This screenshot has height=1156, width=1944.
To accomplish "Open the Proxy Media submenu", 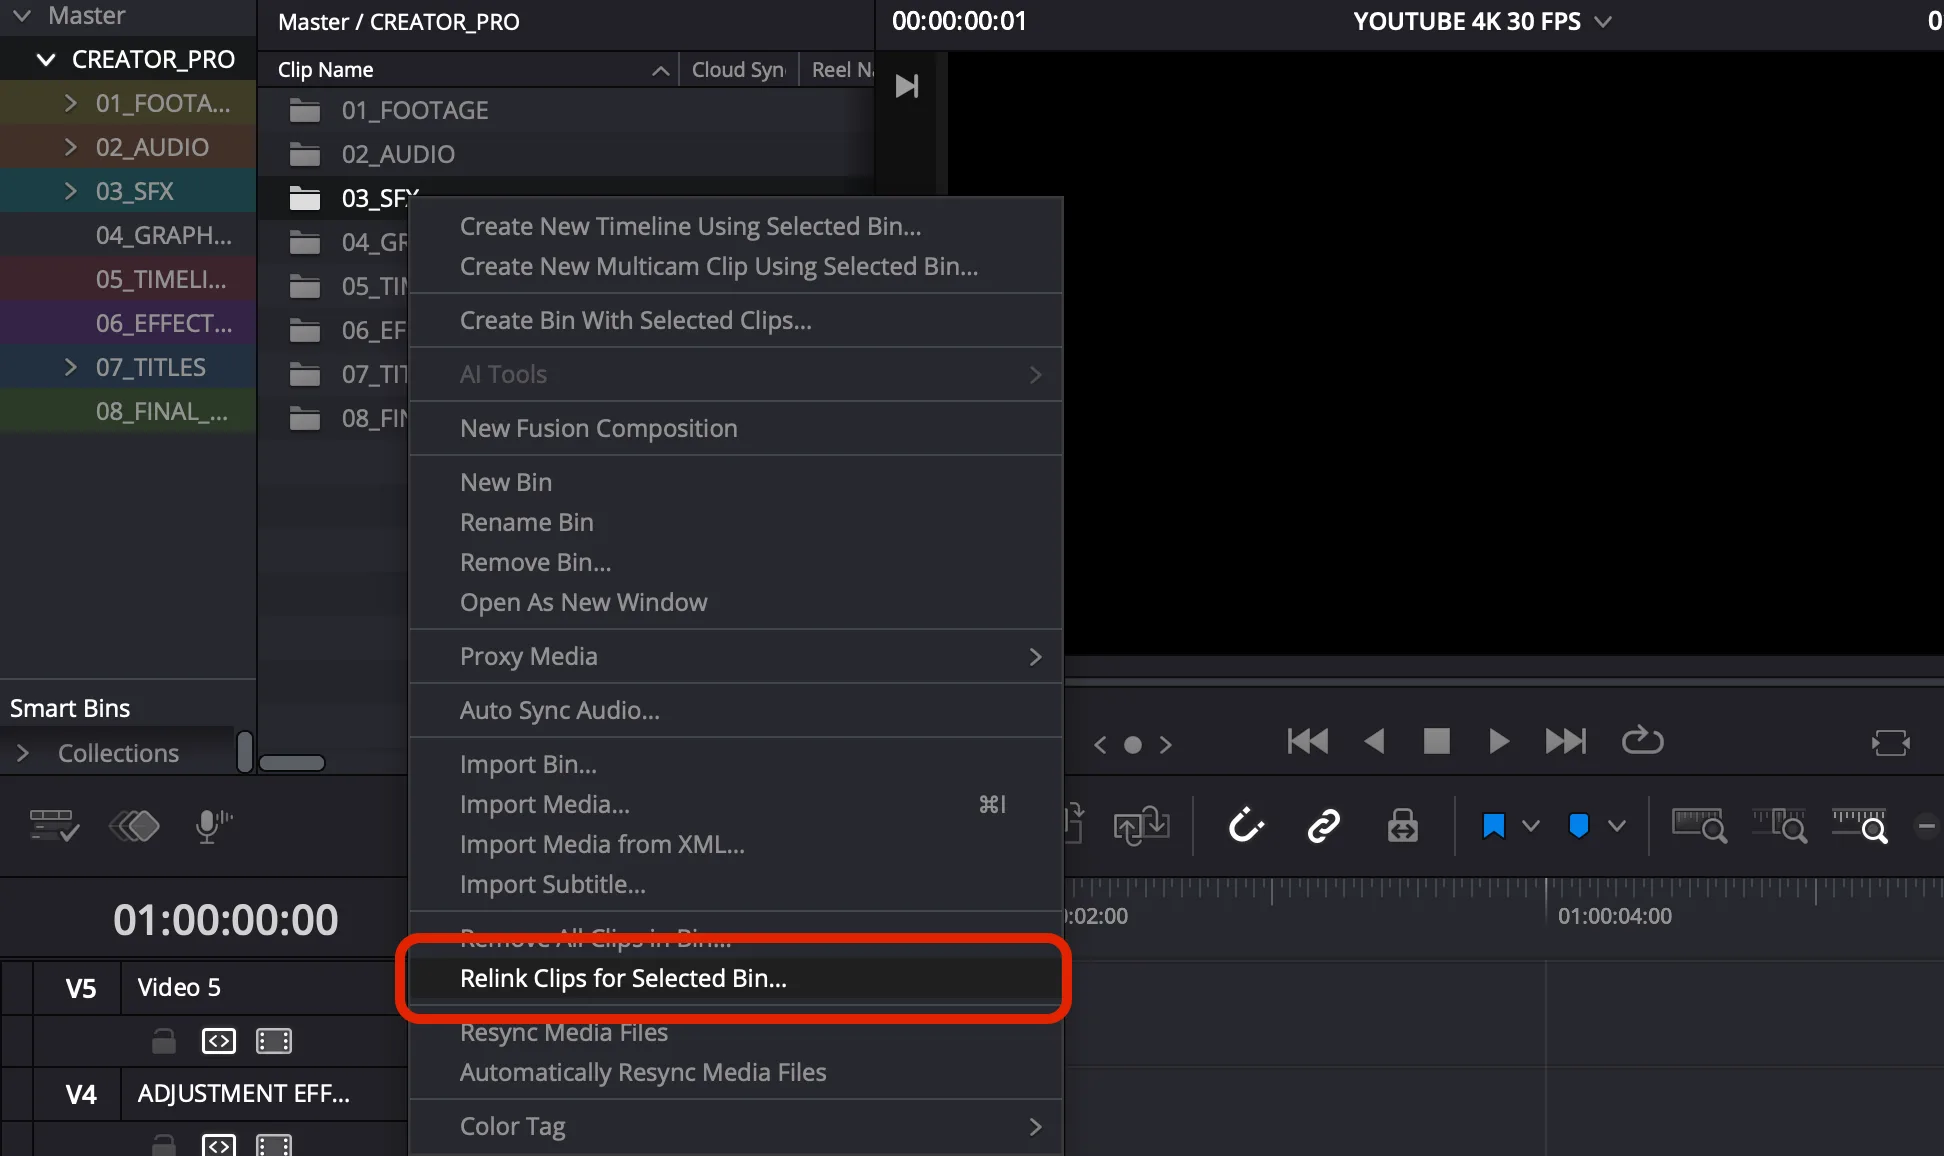I will pos(735,656).
